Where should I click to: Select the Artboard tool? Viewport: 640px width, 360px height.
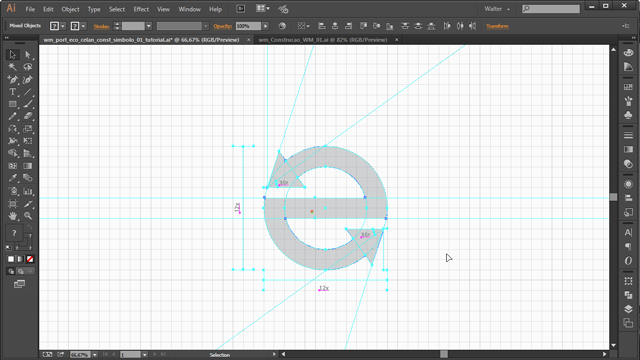coord(13,204)
